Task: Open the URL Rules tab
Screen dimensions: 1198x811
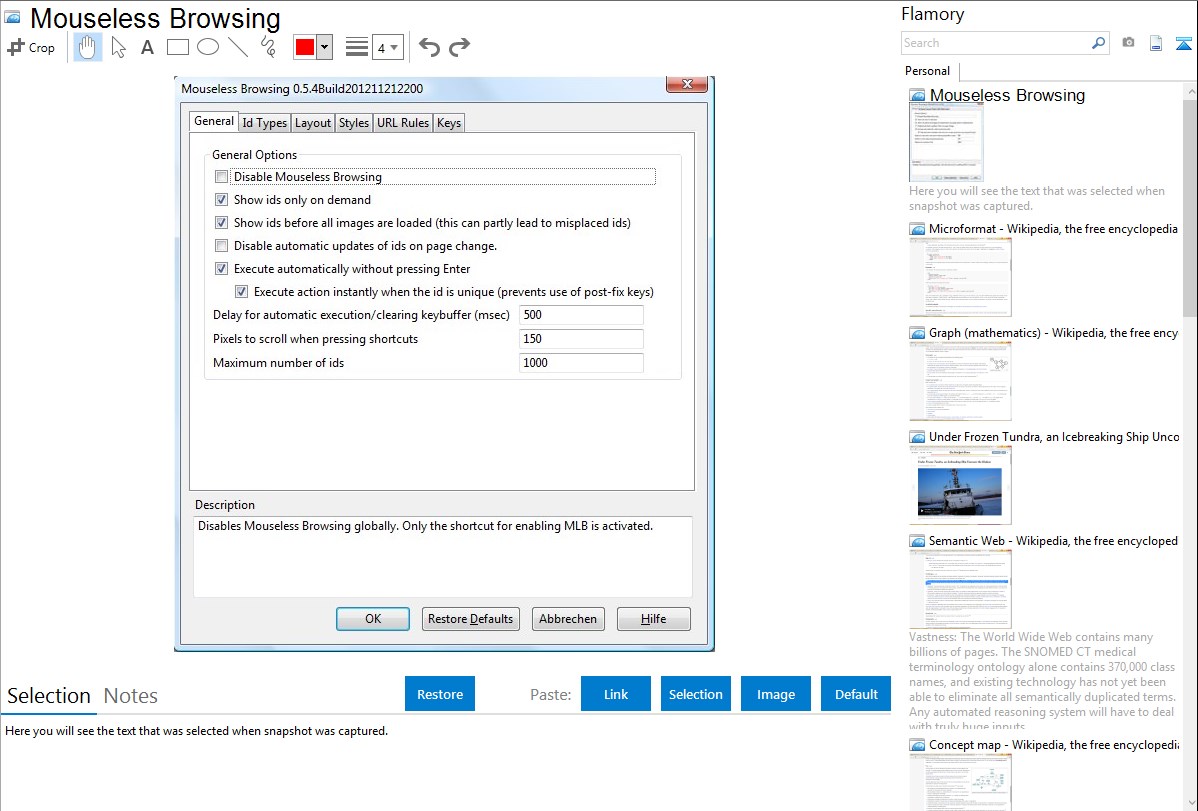Action: [x=403, y=122]
